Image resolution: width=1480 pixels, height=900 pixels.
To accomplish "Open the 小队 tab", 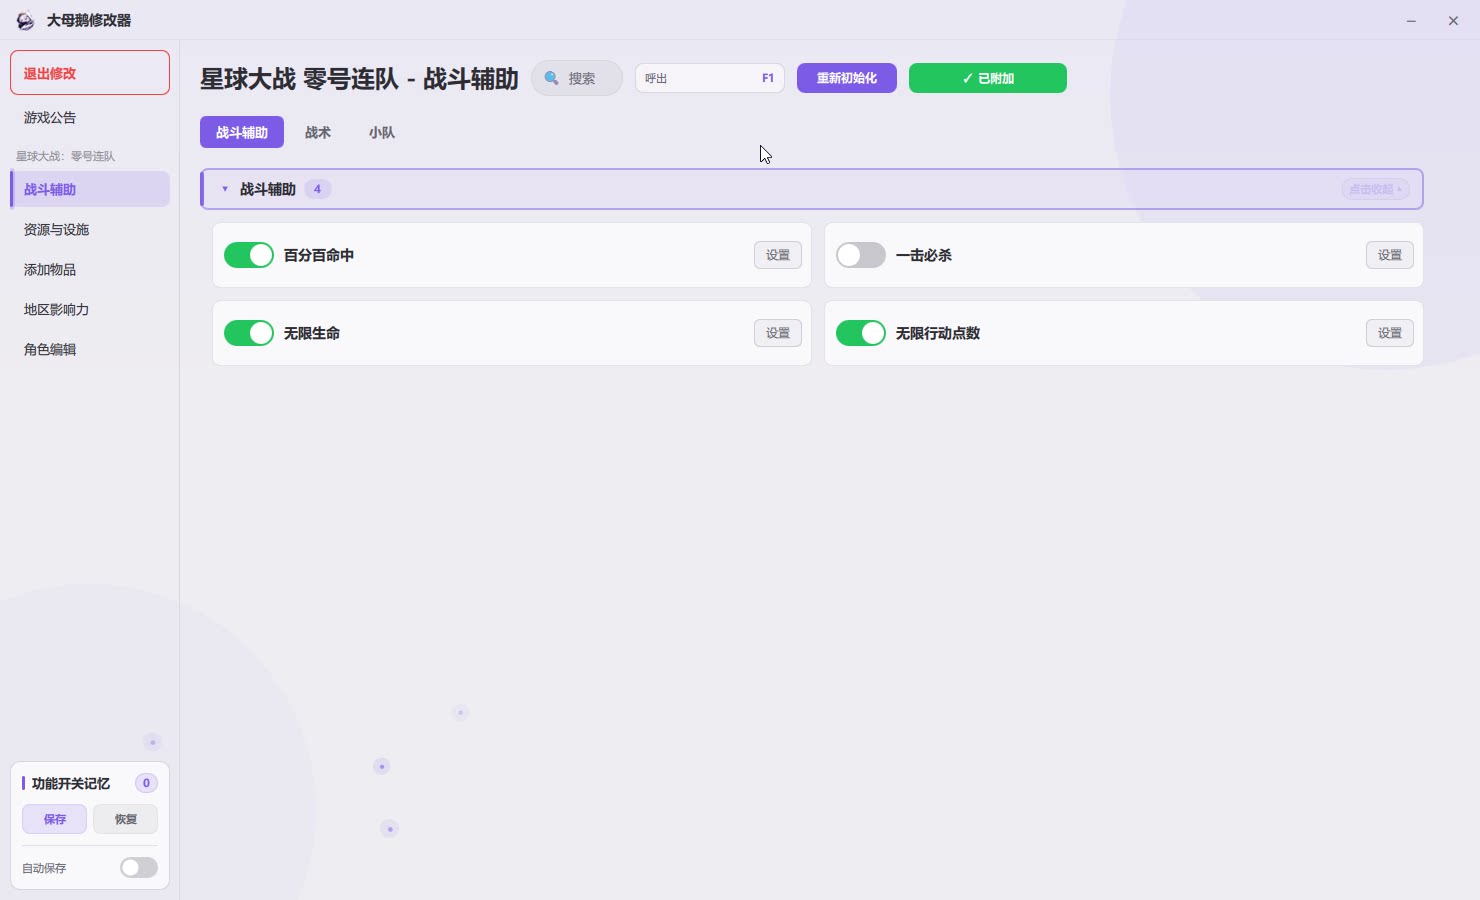I will click(382, 132).
